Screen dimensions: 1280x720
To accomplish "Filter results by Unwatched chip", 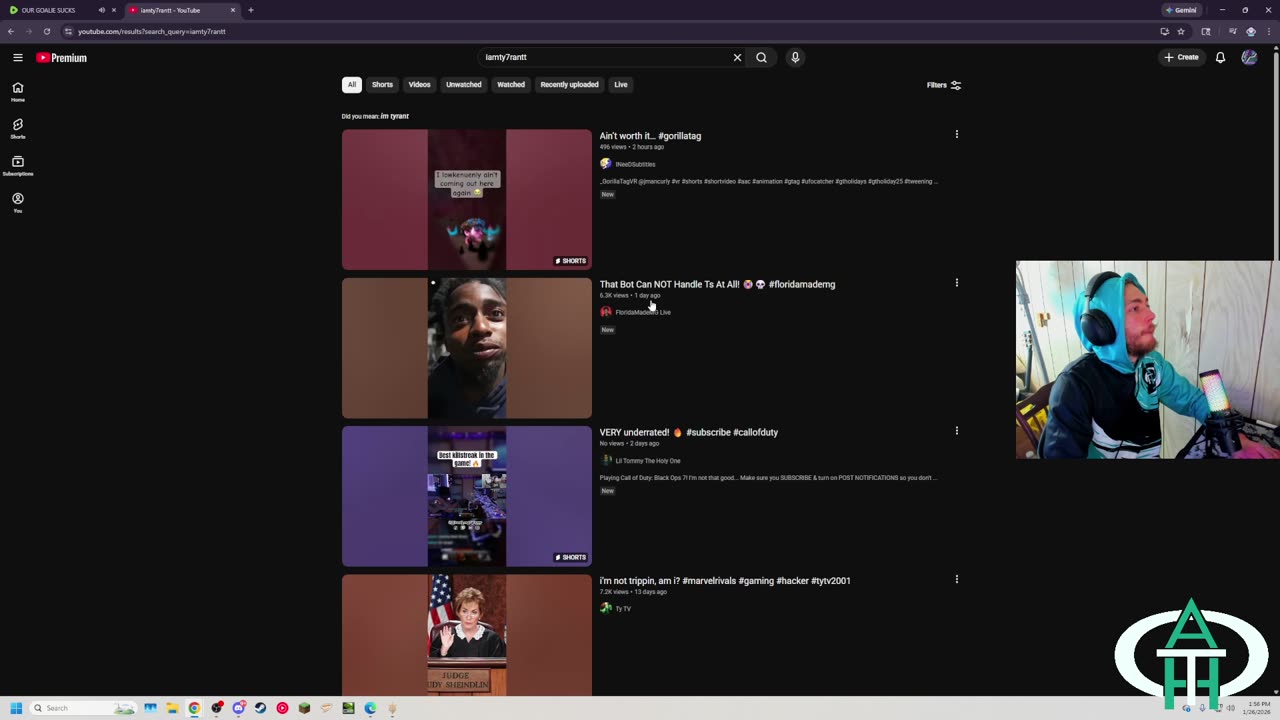I will pyautogui.click(x=463, y=85).
